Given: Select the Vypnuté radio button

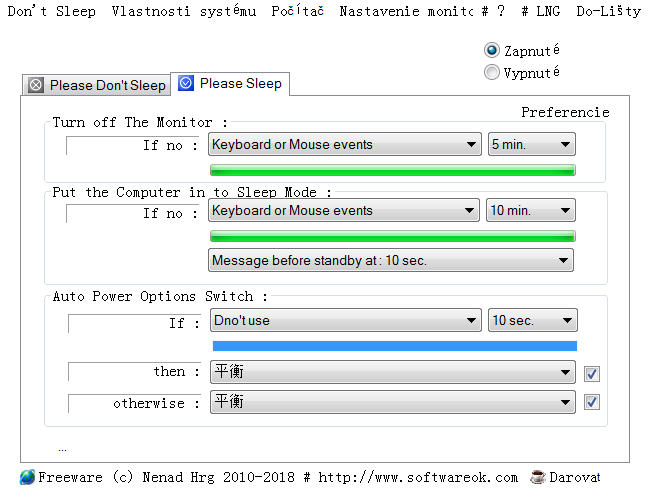Looking at the screenshot, I should [492, 72].
